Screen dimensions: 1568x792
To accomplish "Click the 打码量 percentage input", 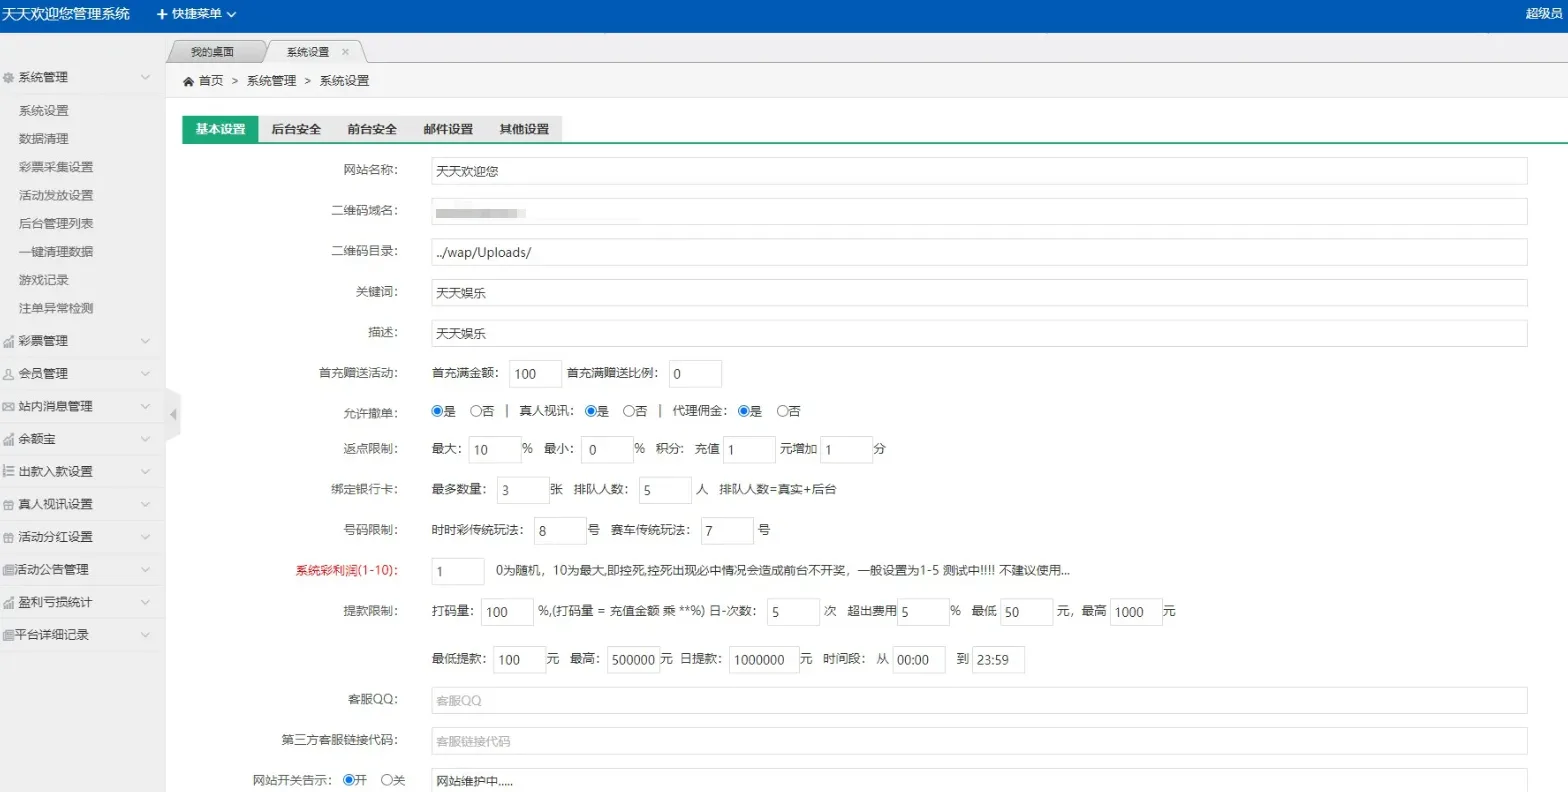I will point(507,612).
